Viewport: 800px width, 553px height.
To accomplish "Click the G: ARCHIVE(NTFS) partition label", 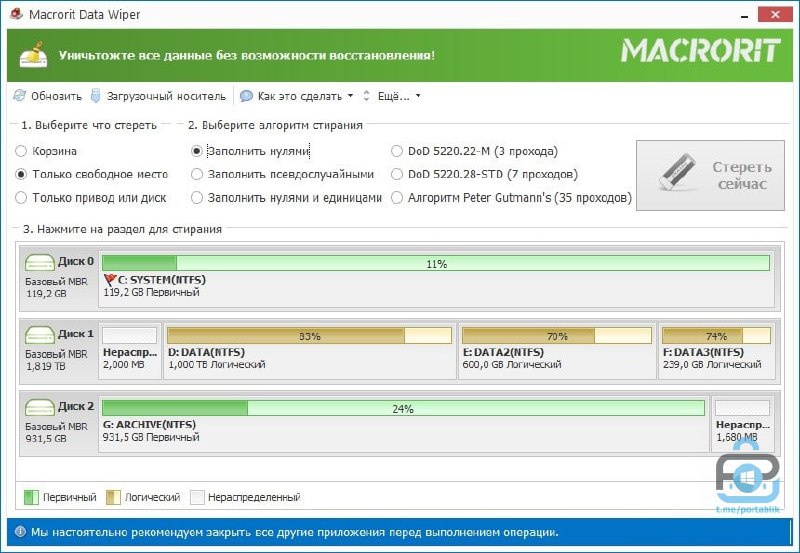I will click(149, 424).
